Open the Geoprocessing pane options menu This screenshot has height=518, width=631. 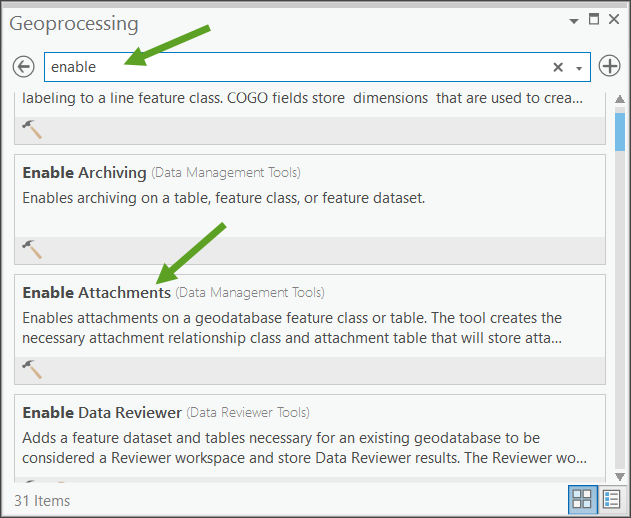click(573, 20)
